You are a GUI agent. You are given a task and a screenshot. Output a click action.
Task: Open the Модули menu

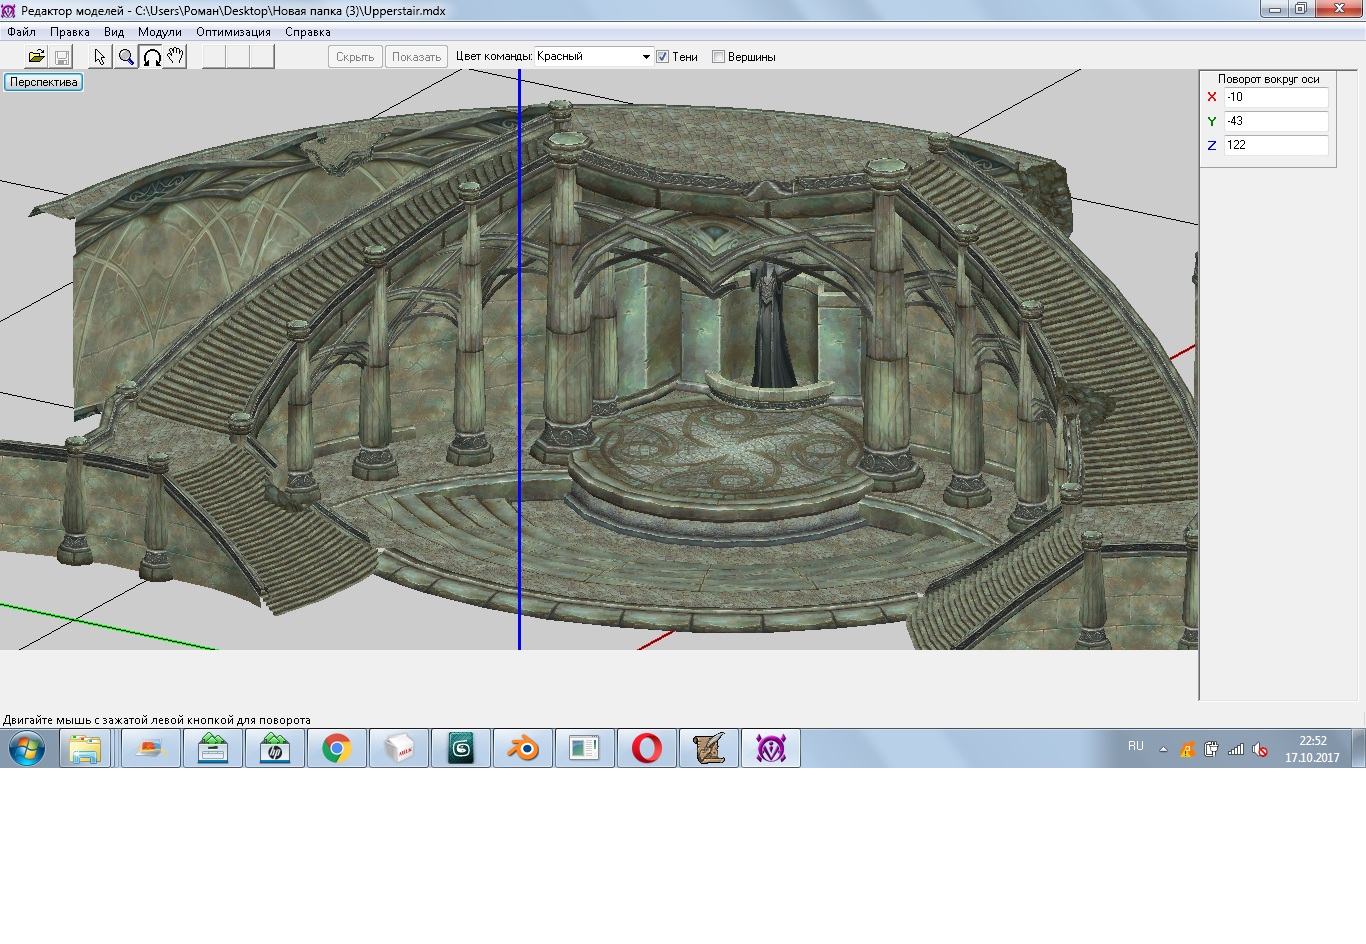(160, 32)
